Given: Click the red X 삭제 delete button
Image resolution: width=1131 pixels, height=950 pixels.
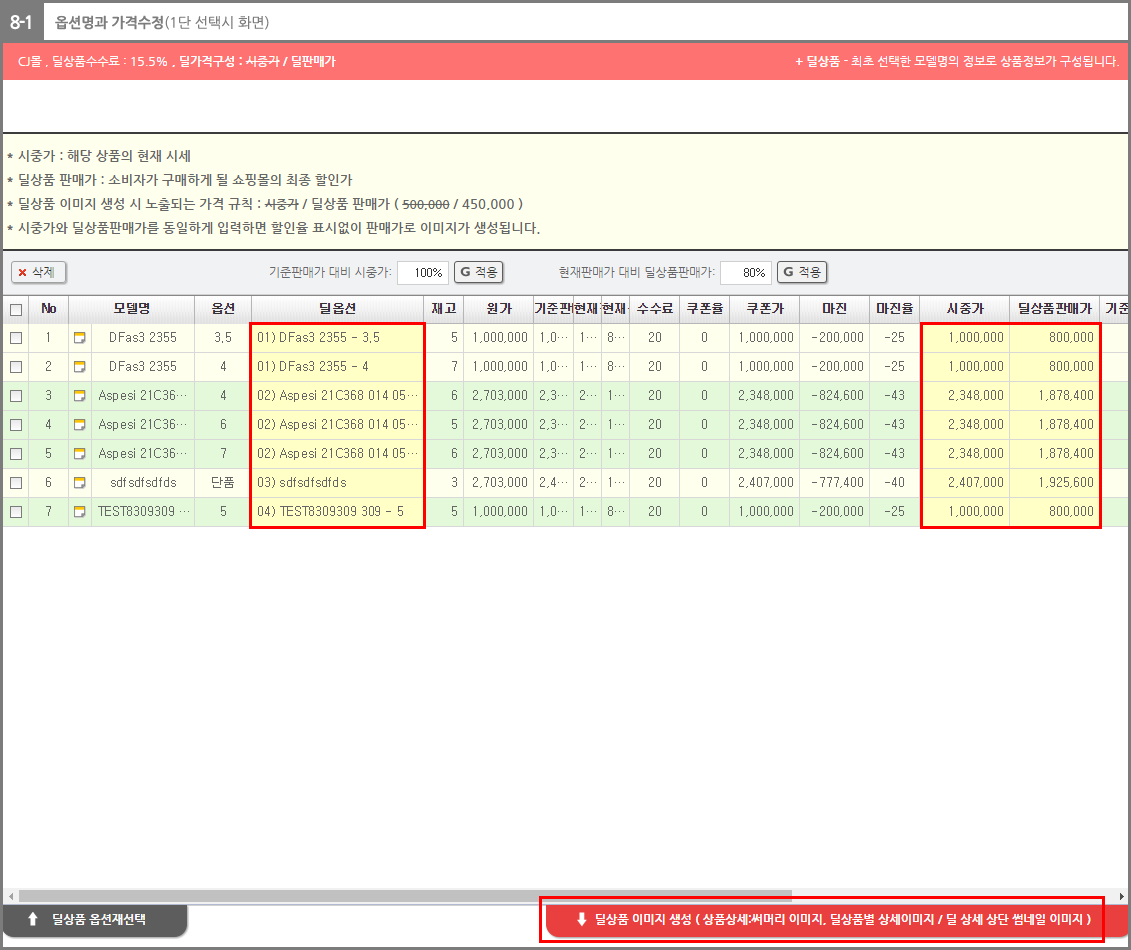Looking at the screenshot, I should coord(38,272).
